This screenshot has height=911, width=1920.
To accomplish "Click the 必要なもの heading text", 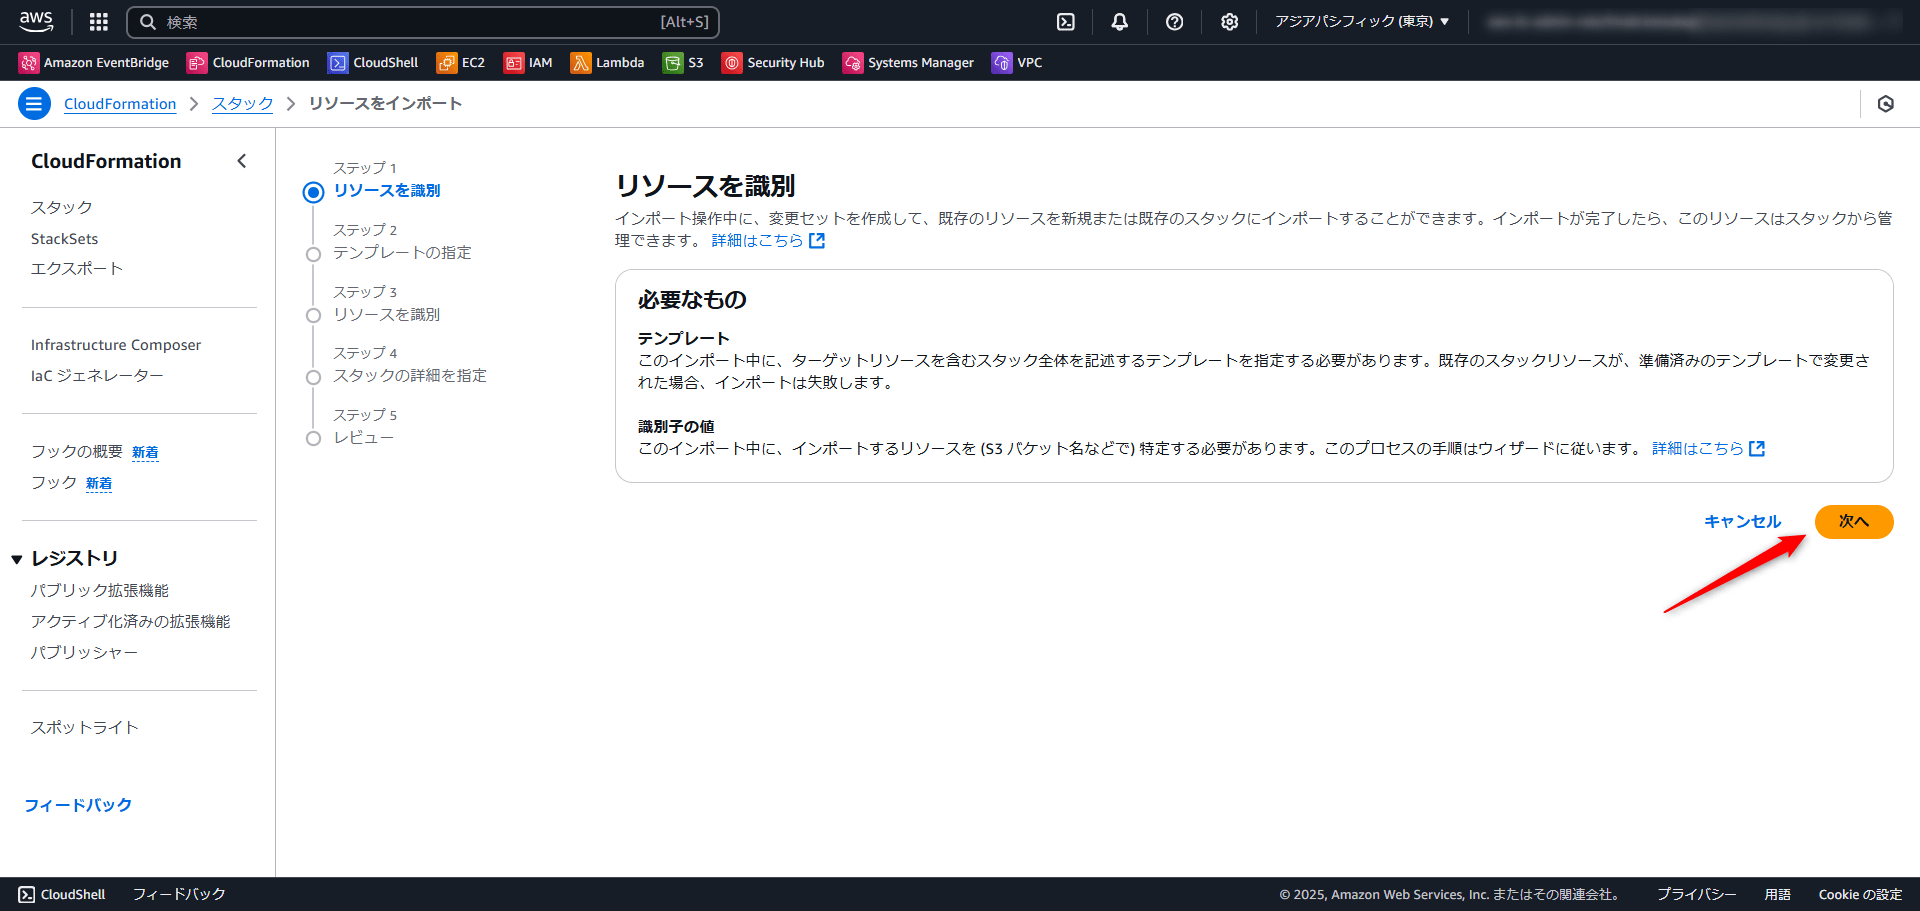I will click(692, 300).
